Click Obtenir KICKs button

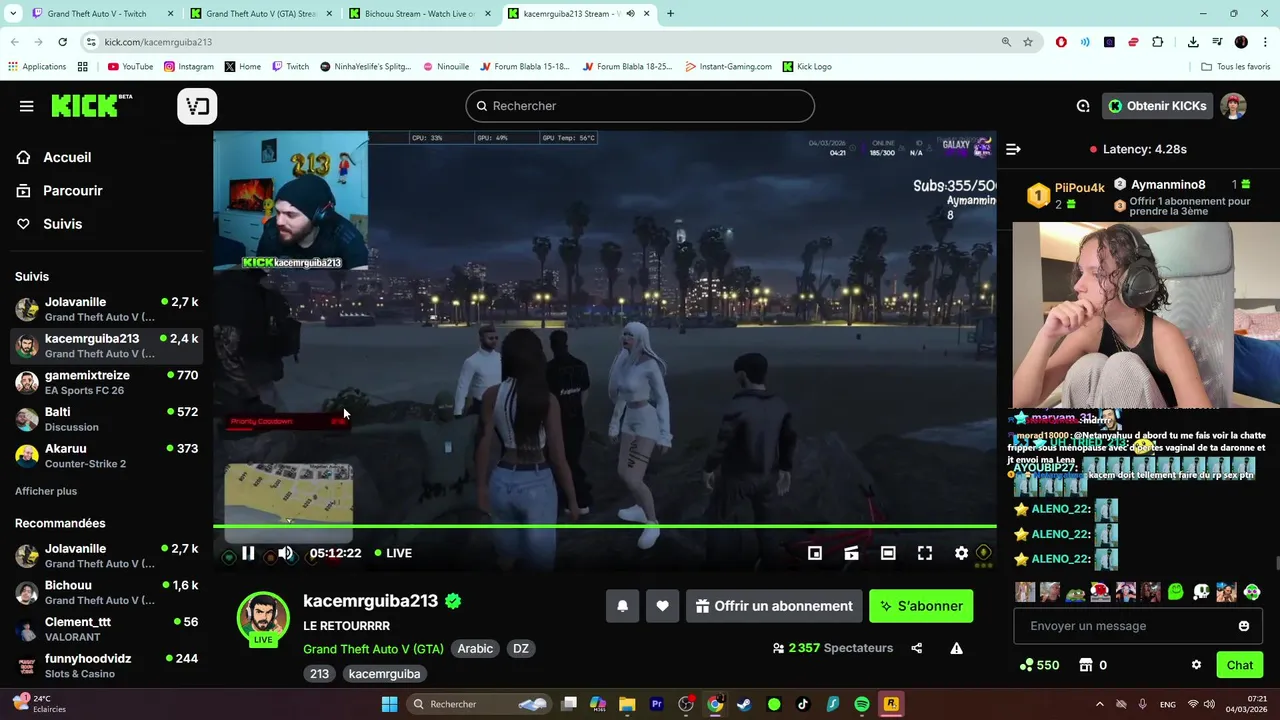pyautogui.click(x=1157, y=106)
